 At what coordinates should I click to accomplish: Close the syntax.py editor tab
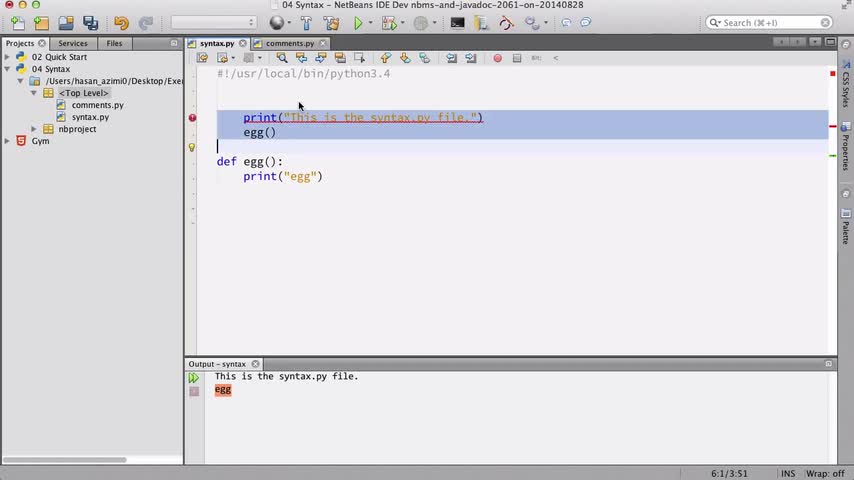point(242,43)
